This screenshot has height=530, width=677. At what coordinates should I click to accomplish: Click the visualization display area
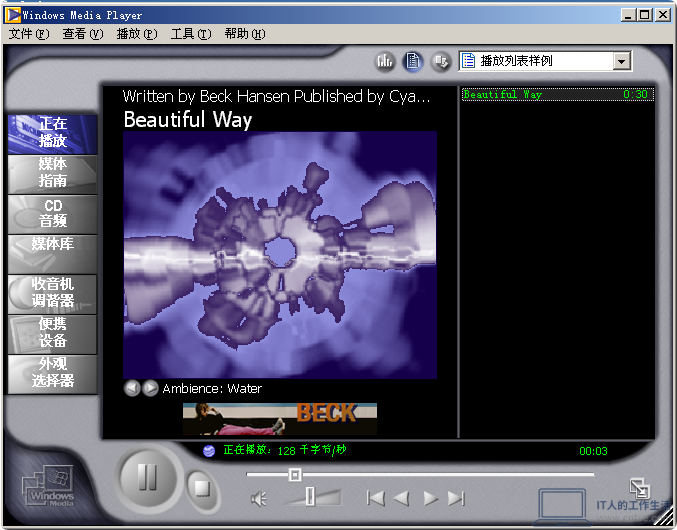tap(280, 255)
